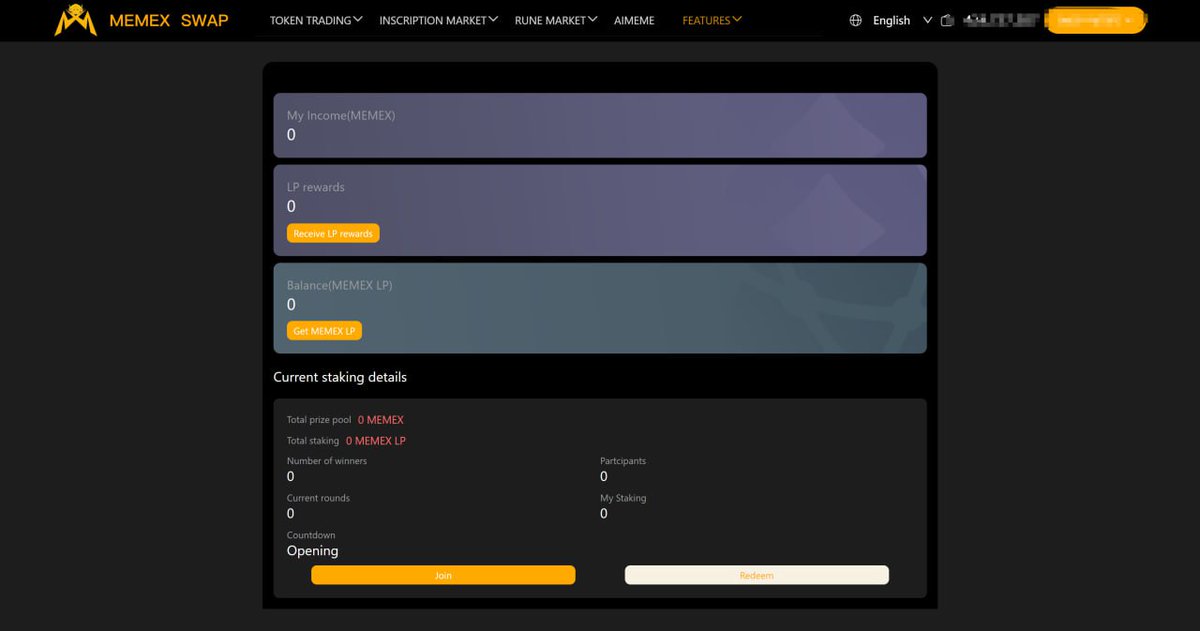1200x631 pixels.
Task: Select the AIMEME menu item
Action: (634, 19)
